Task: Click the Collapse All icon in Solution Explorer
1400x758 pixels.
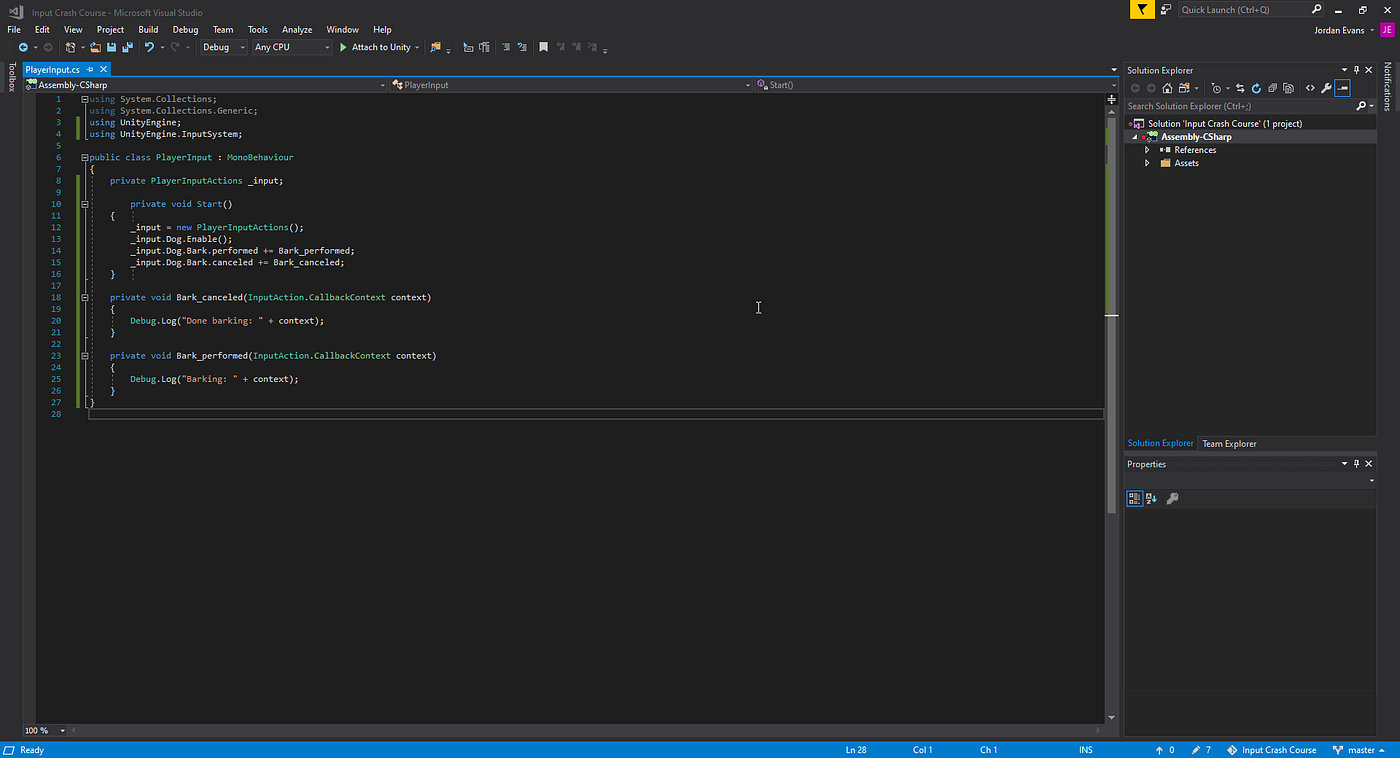Action: click(x=1272, y=88)
